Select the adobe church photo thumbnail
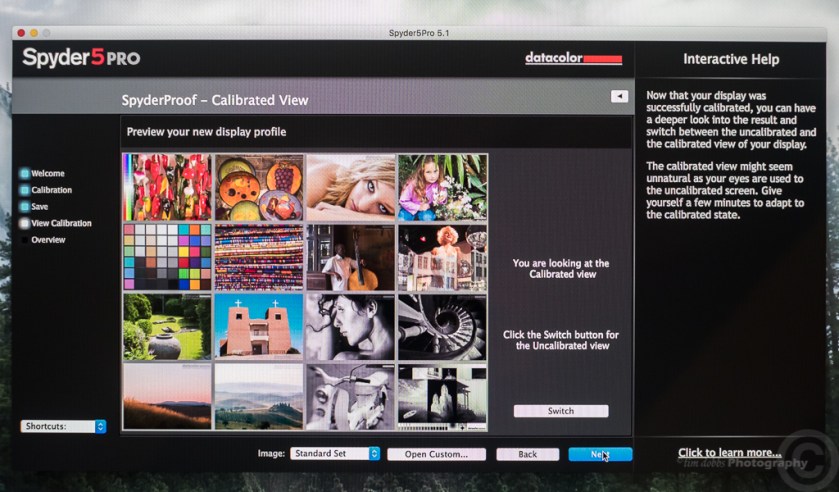 click(x=258, y=327)
